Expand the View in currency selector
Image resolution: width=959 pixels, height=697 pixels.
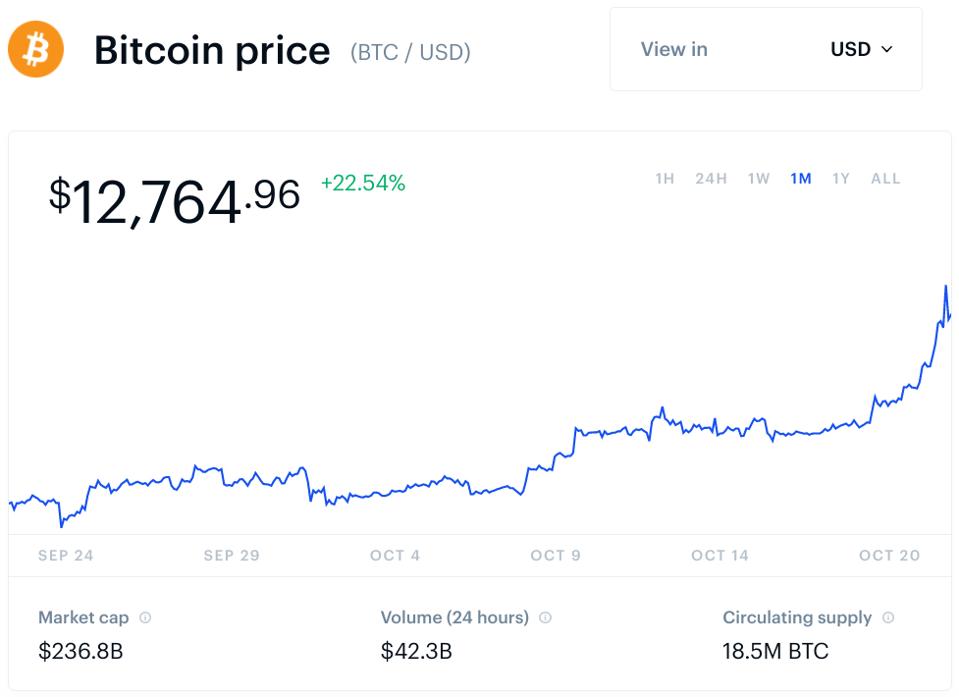(766, 49)
